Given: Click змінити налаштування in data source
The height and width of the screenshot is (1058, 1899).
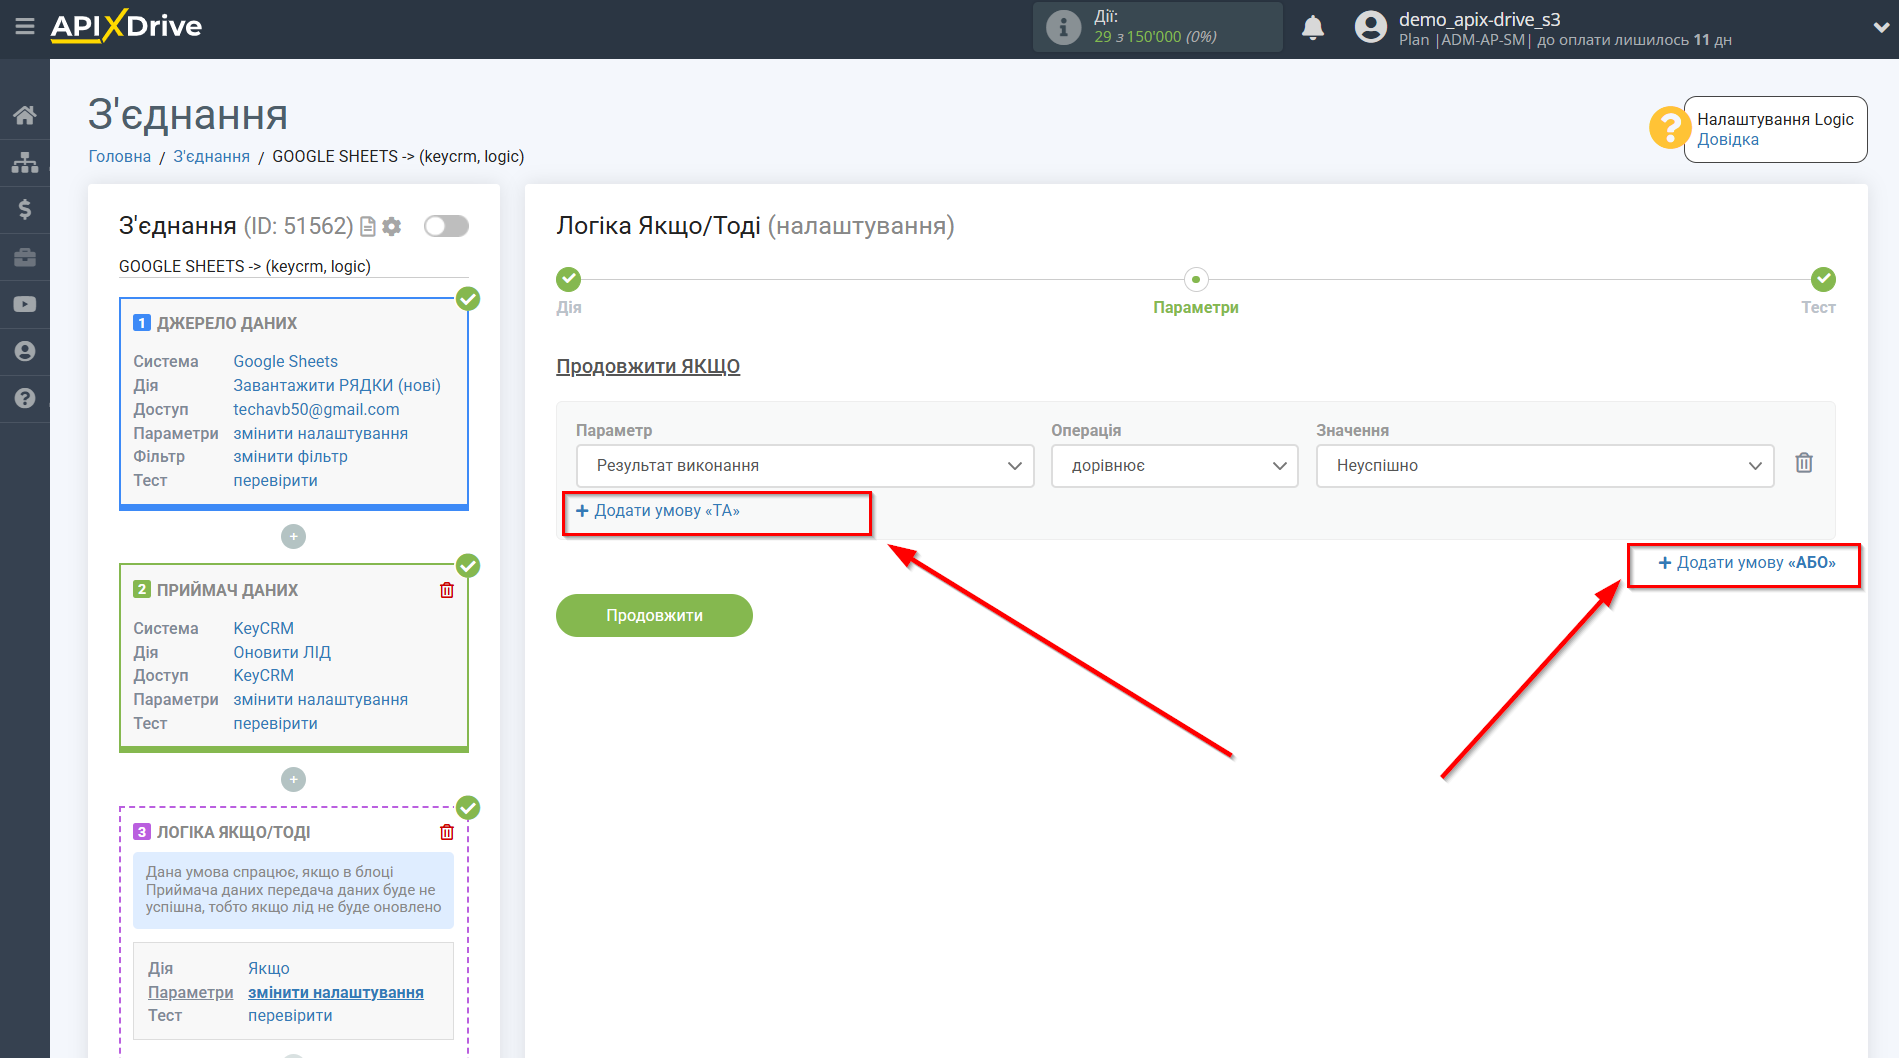Looking at the screenshot, I should click(x=320, y=433).
